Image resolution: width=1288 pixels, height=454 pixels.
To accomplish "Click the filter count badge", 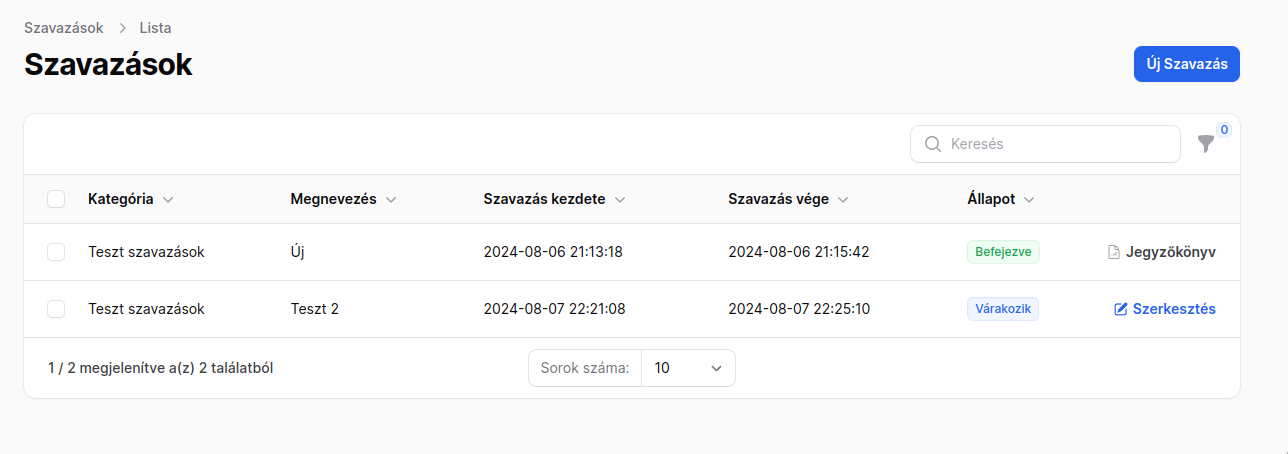I will point(1224,130).
